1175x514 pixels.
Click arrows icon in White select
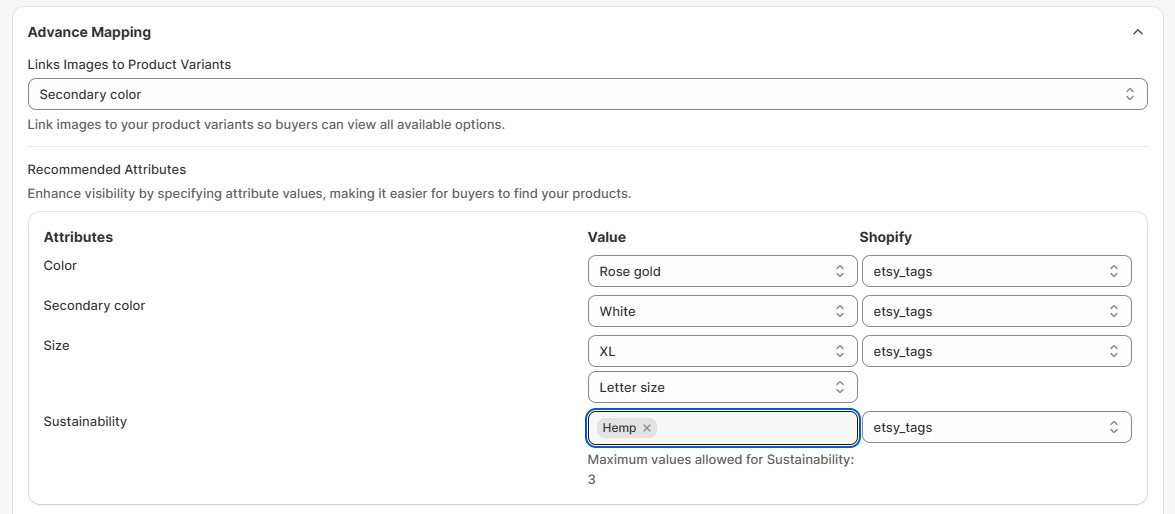(x=840, y=311)
